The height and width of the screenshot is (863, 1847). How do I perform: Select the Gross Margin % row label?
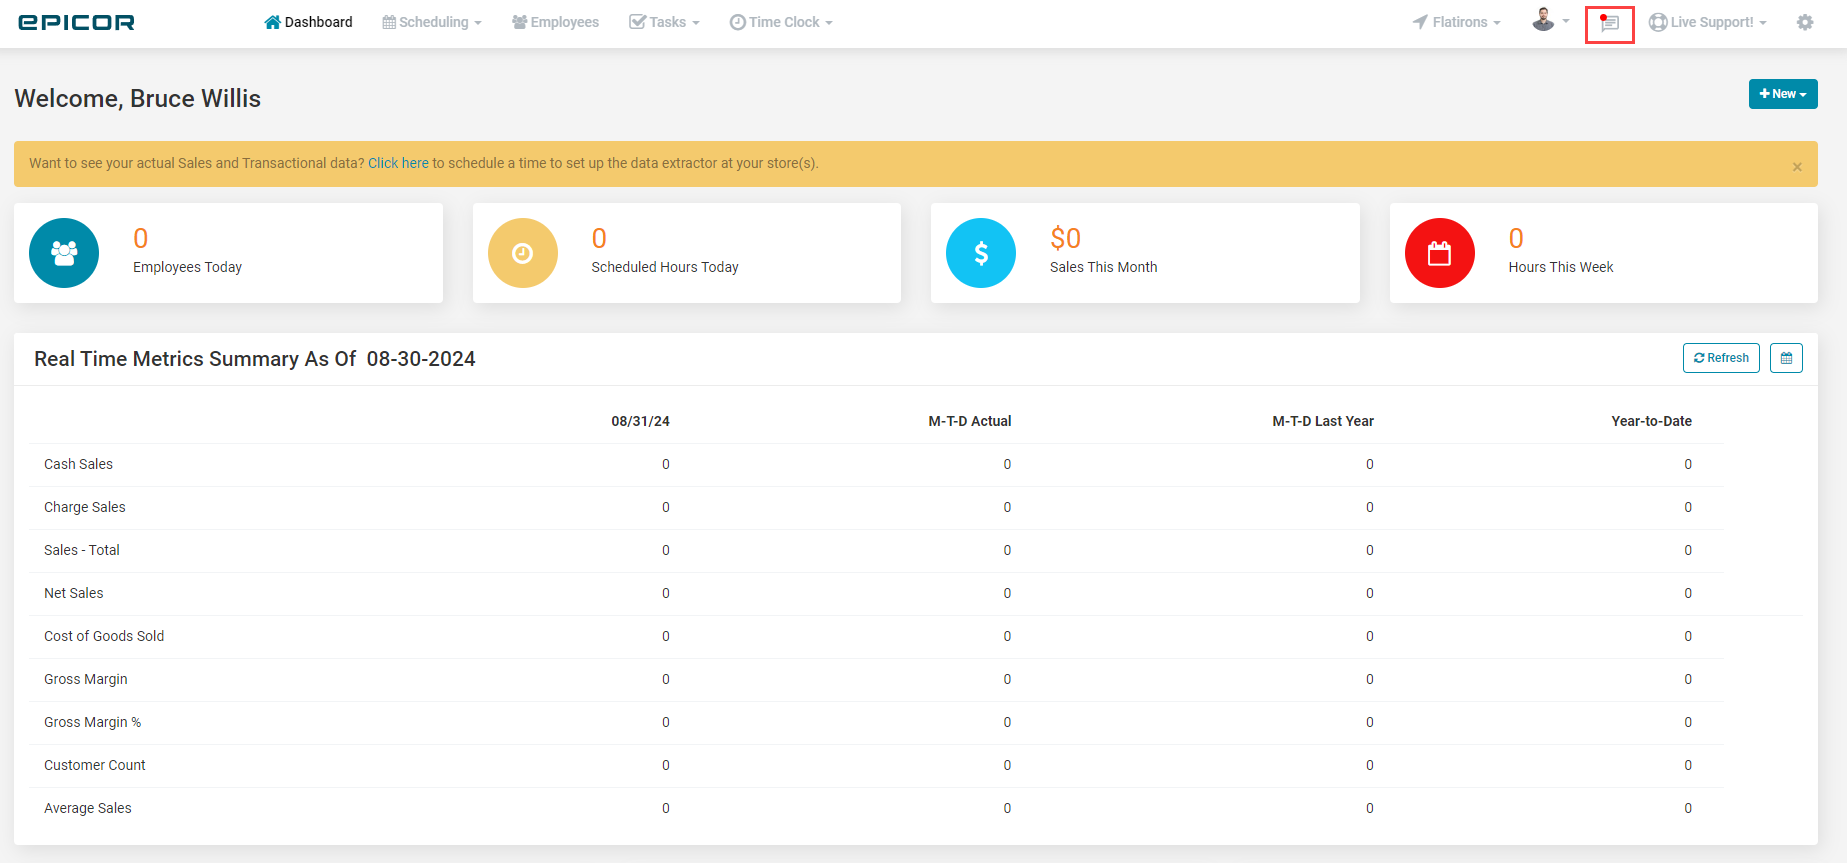pos(92,722)
